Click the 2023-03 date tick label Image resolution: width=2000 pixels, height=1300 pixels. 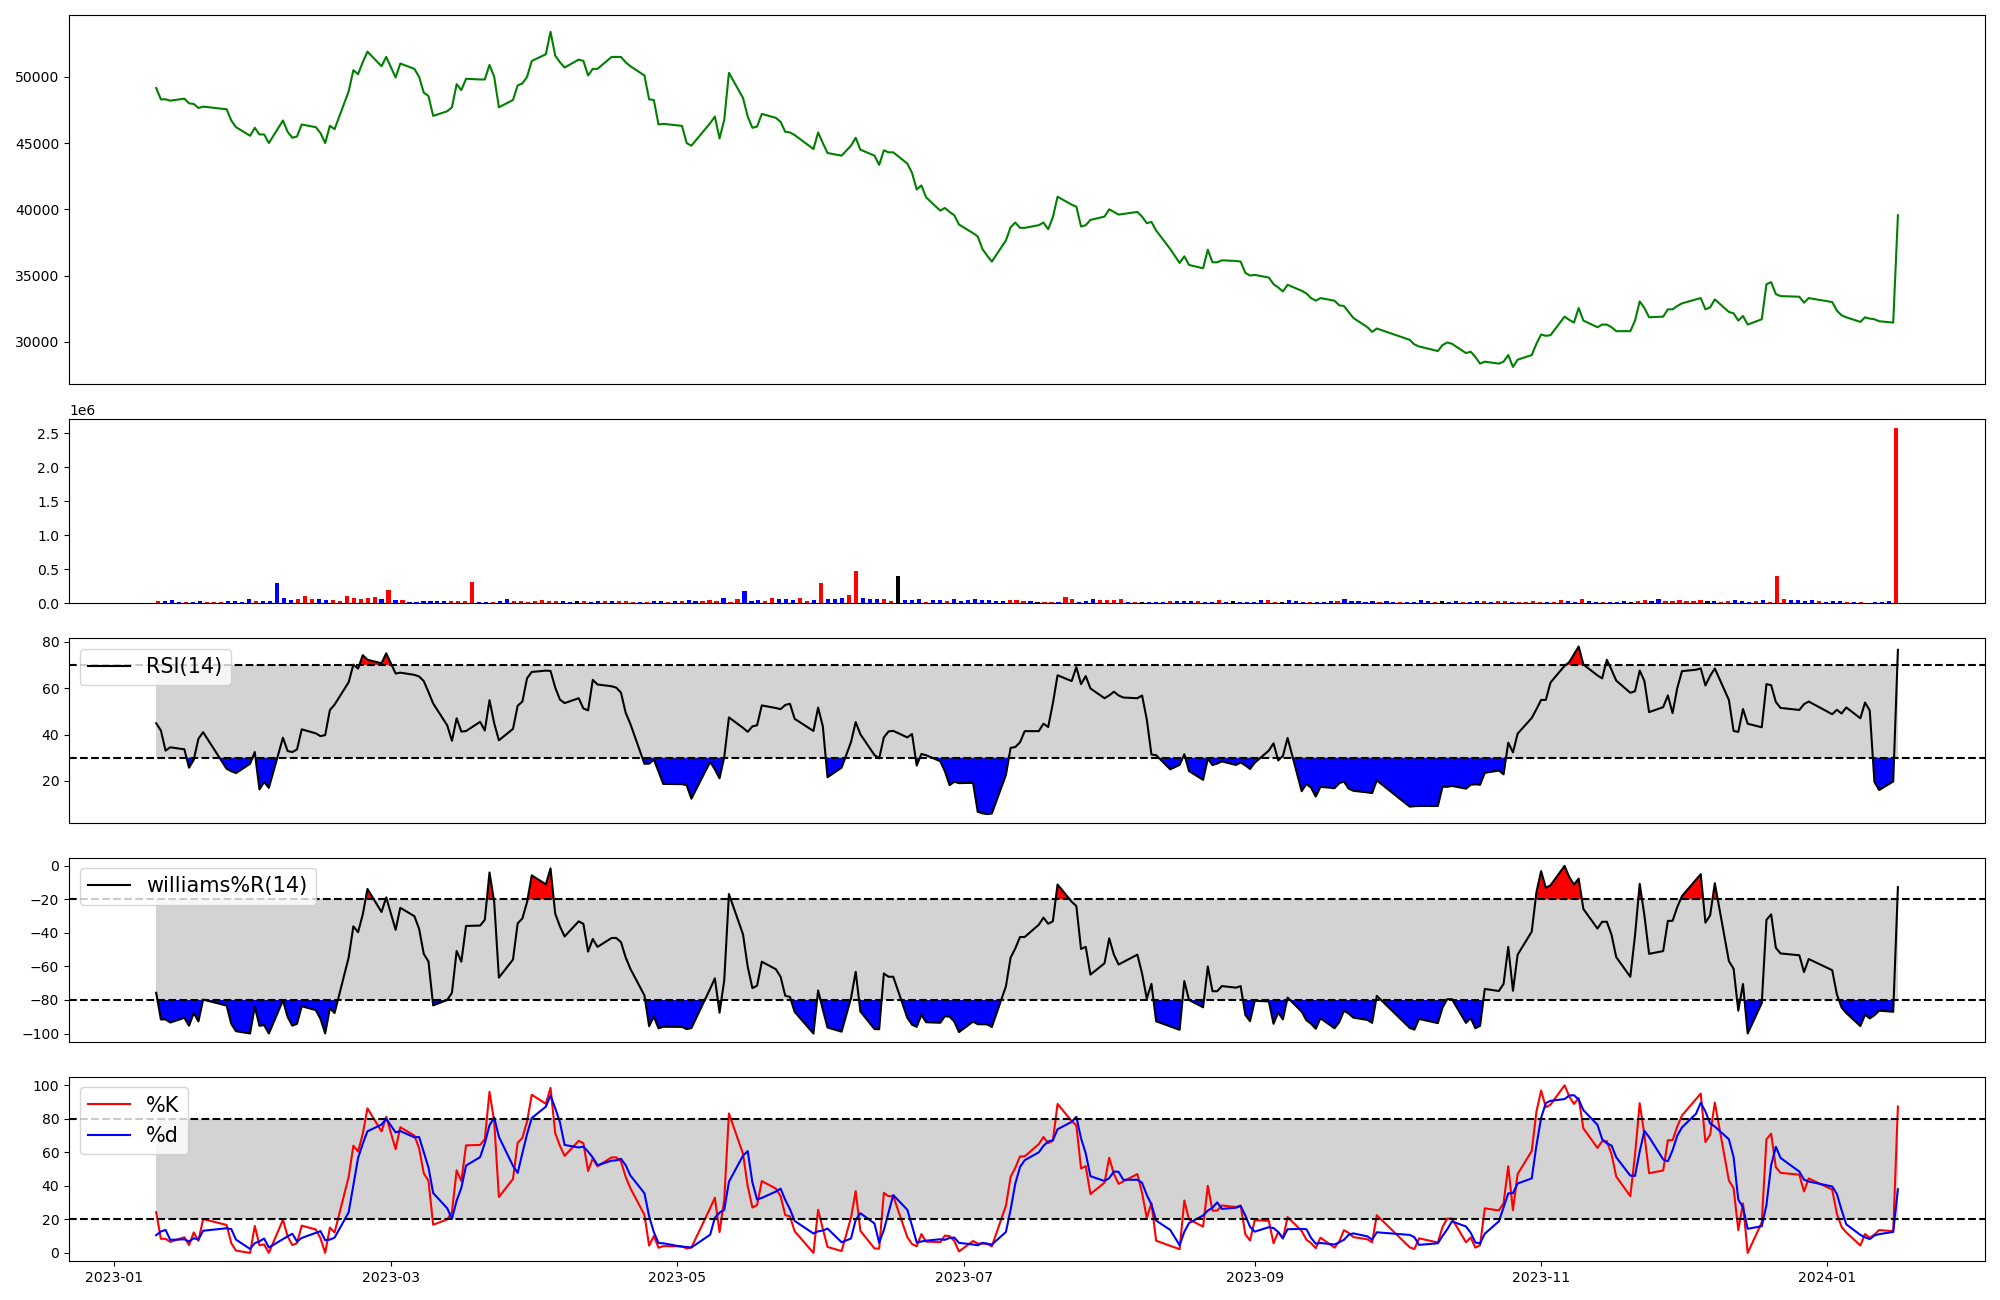pos(391,1277)
